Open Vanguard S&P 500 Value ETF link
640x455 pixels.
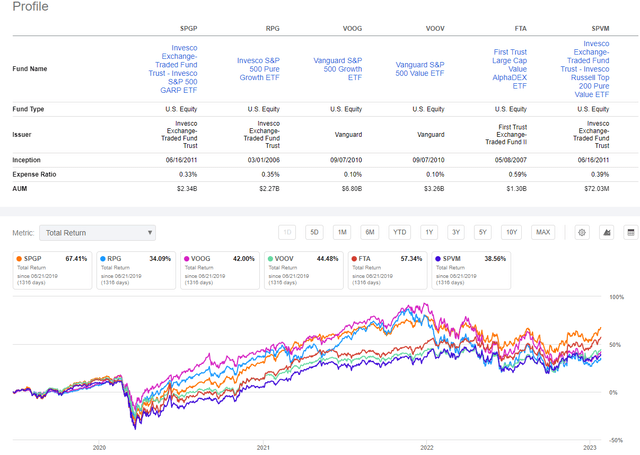pyautogui.click(x=420, y=69)
